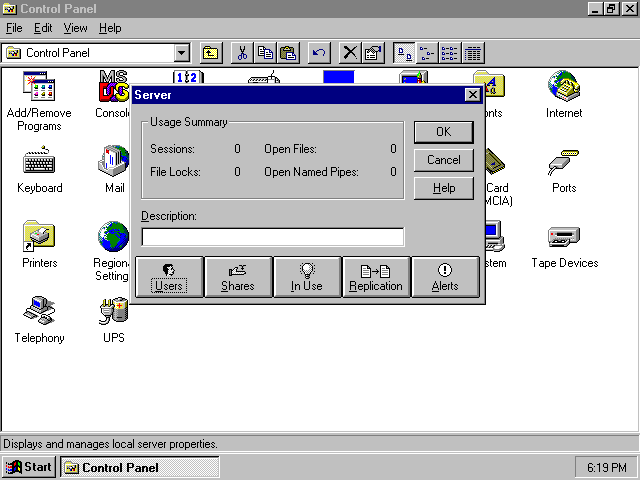Open the File menu
This screenshot has height=480, width=640.
14,28
